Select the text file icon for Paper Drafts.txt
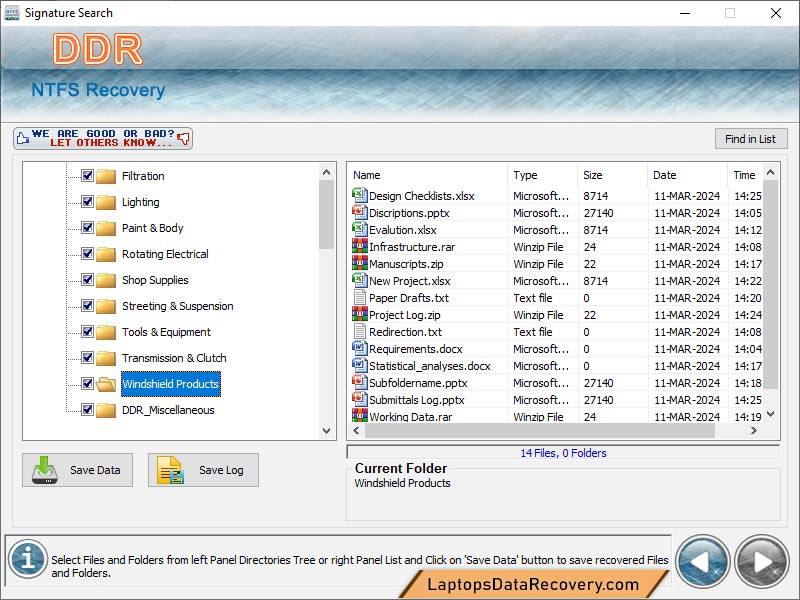Viewport: 800px width, 600px height. coord(360,298)
